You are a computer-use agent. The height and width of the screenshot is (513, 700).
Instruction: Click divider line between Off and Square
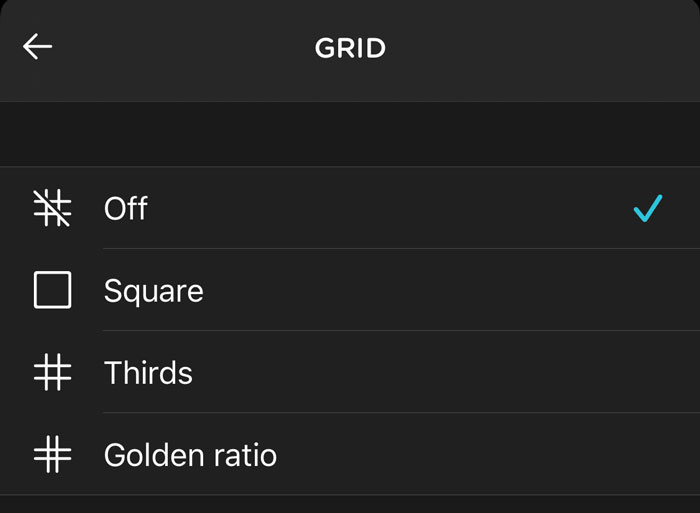point(401,249)
